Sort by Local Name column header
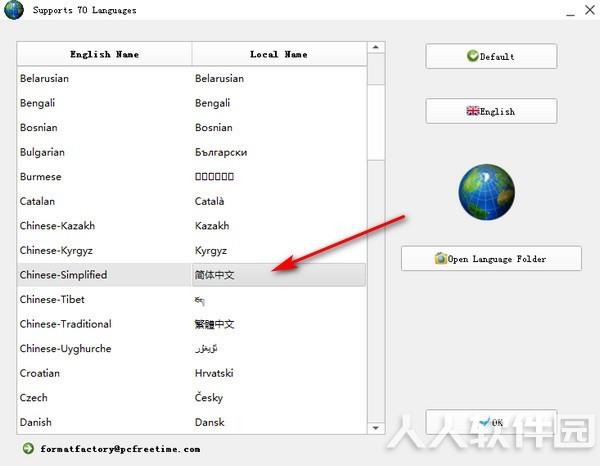 point(279,54)
